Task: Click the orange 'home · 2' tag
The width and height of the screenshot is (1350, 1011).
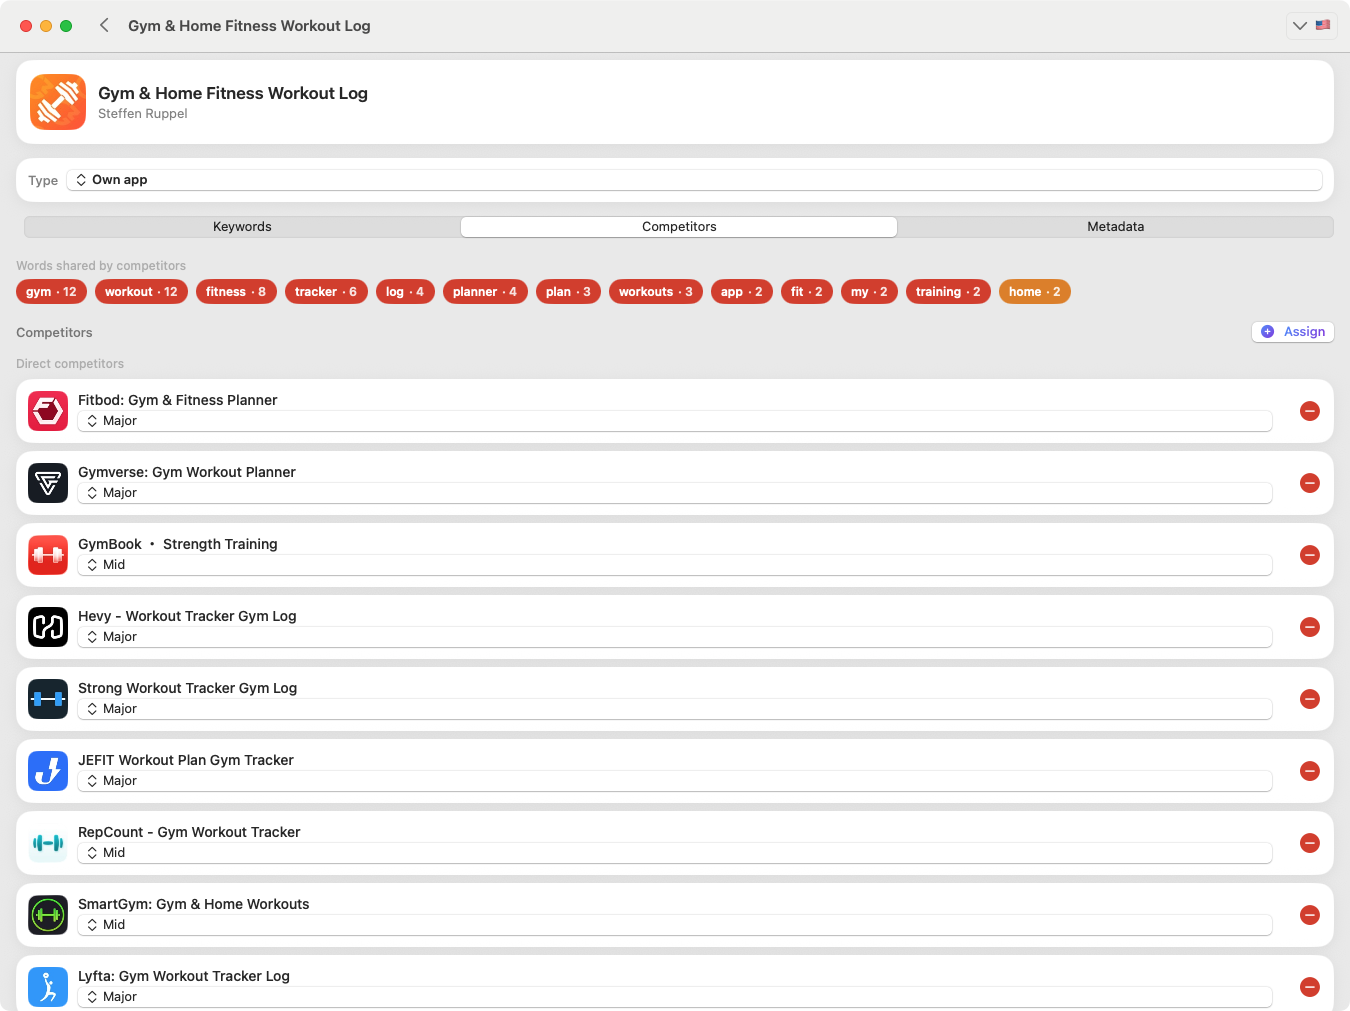Action: coord(1035,292)
